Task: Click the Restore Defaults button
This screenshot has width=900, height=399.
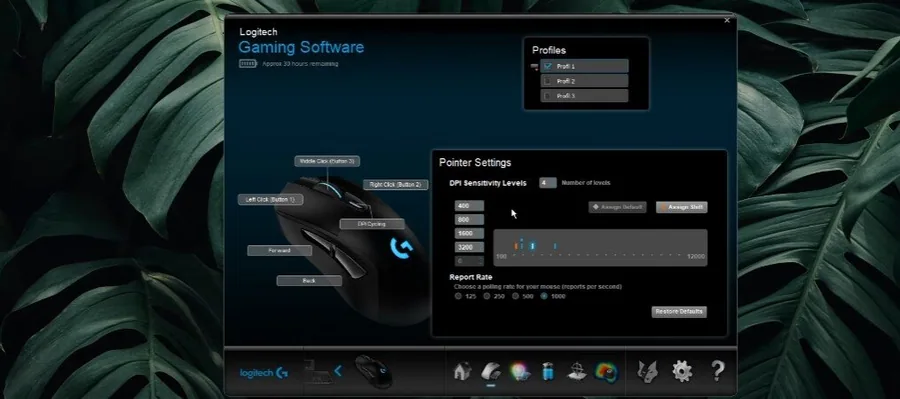Action: click(x=679, y=312)
